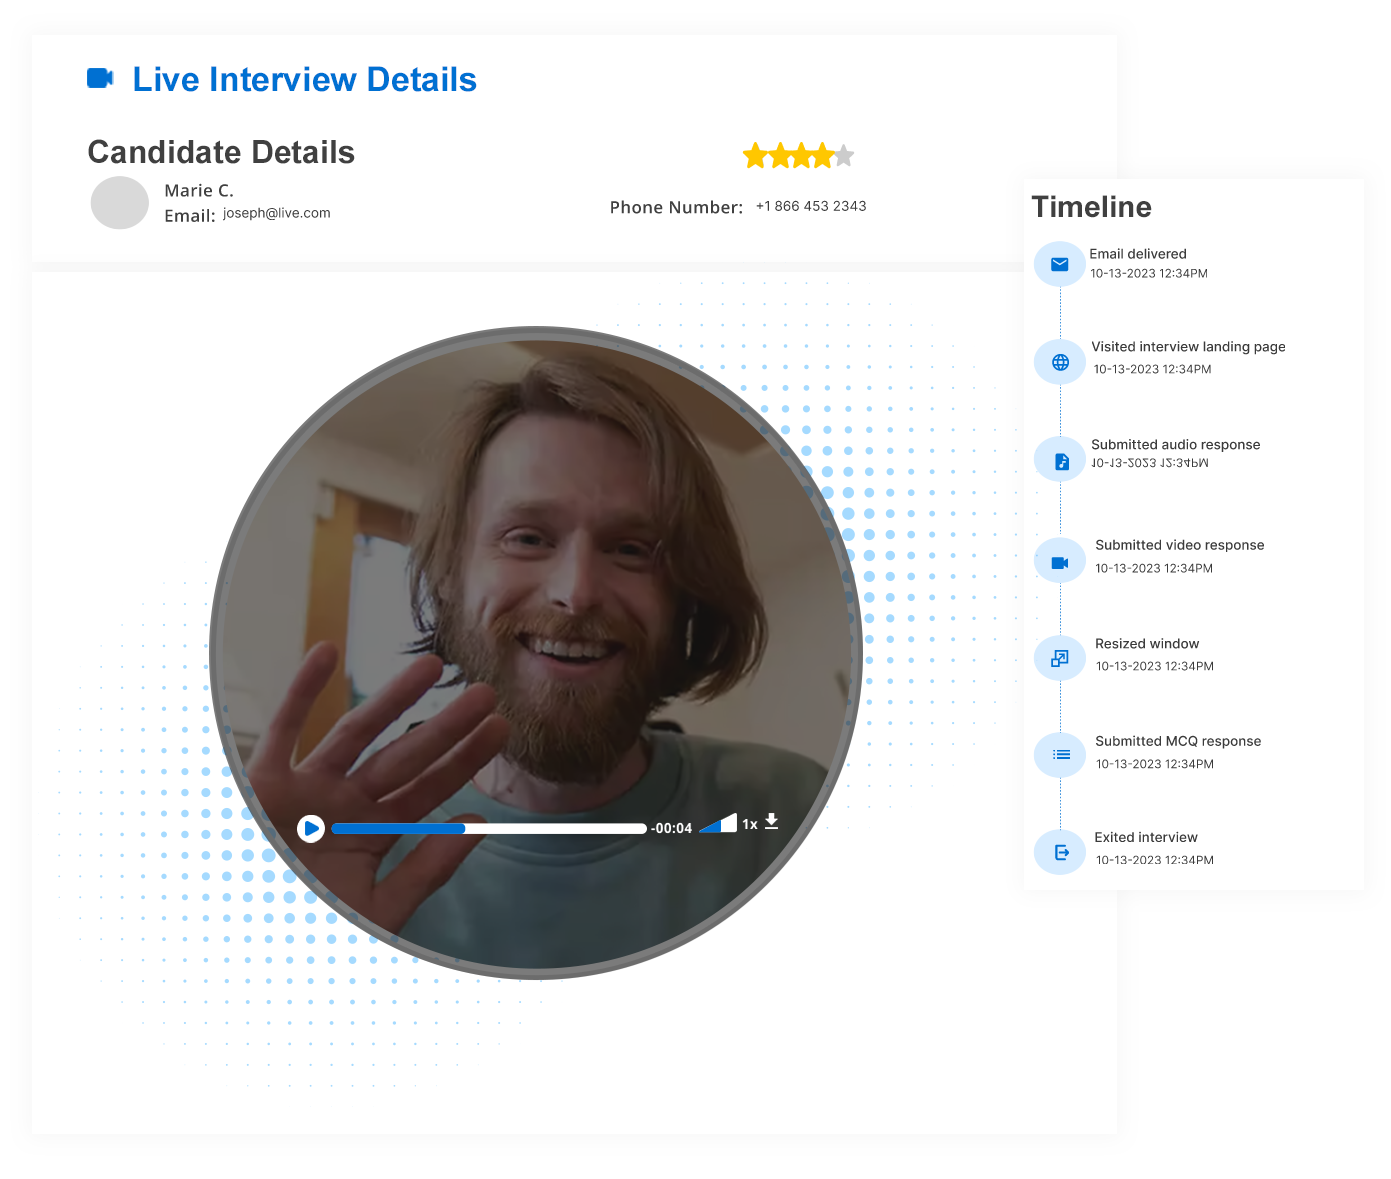Click the video camera icon beside Live Interview Details
Image resolution: width=1391 pixels, height=1179 pixels.
tap(100, 78)
